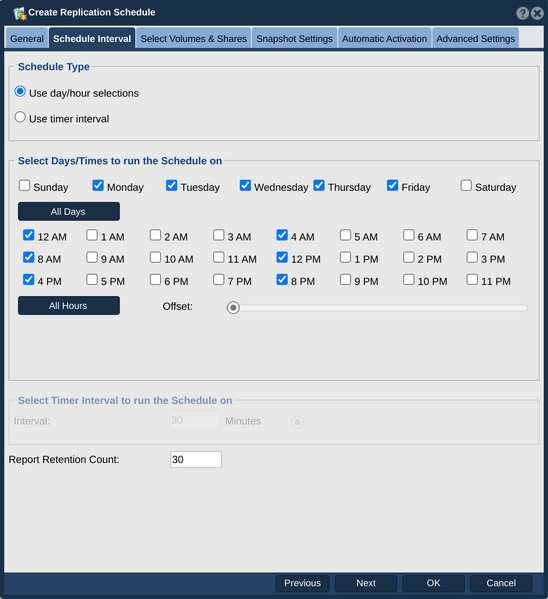Switch to the Advanced Settings tab
Screen dimensions: 548x599
point(475,39)
